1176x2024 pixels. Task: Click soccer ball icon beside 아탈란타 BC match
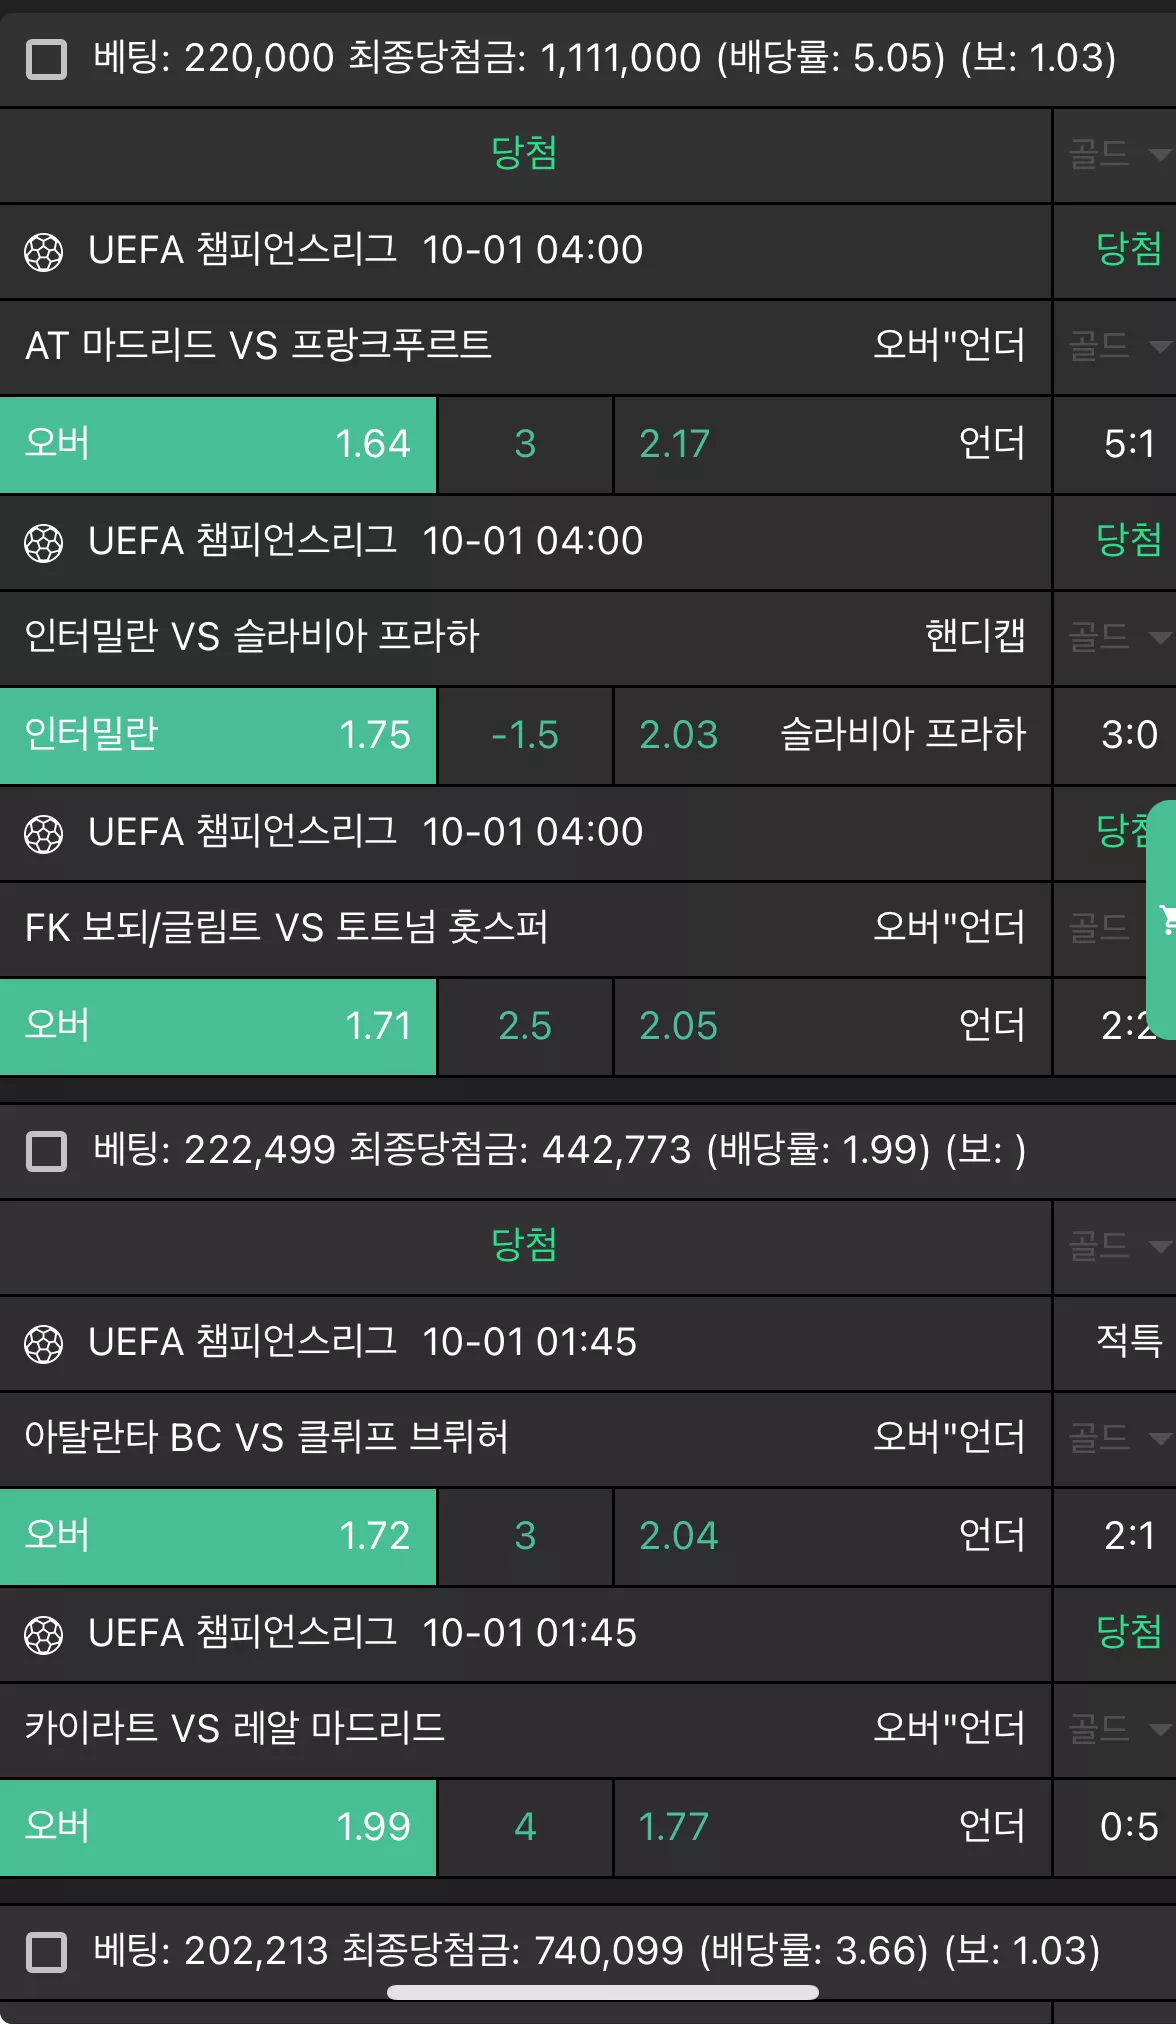tap(43, 1344)
